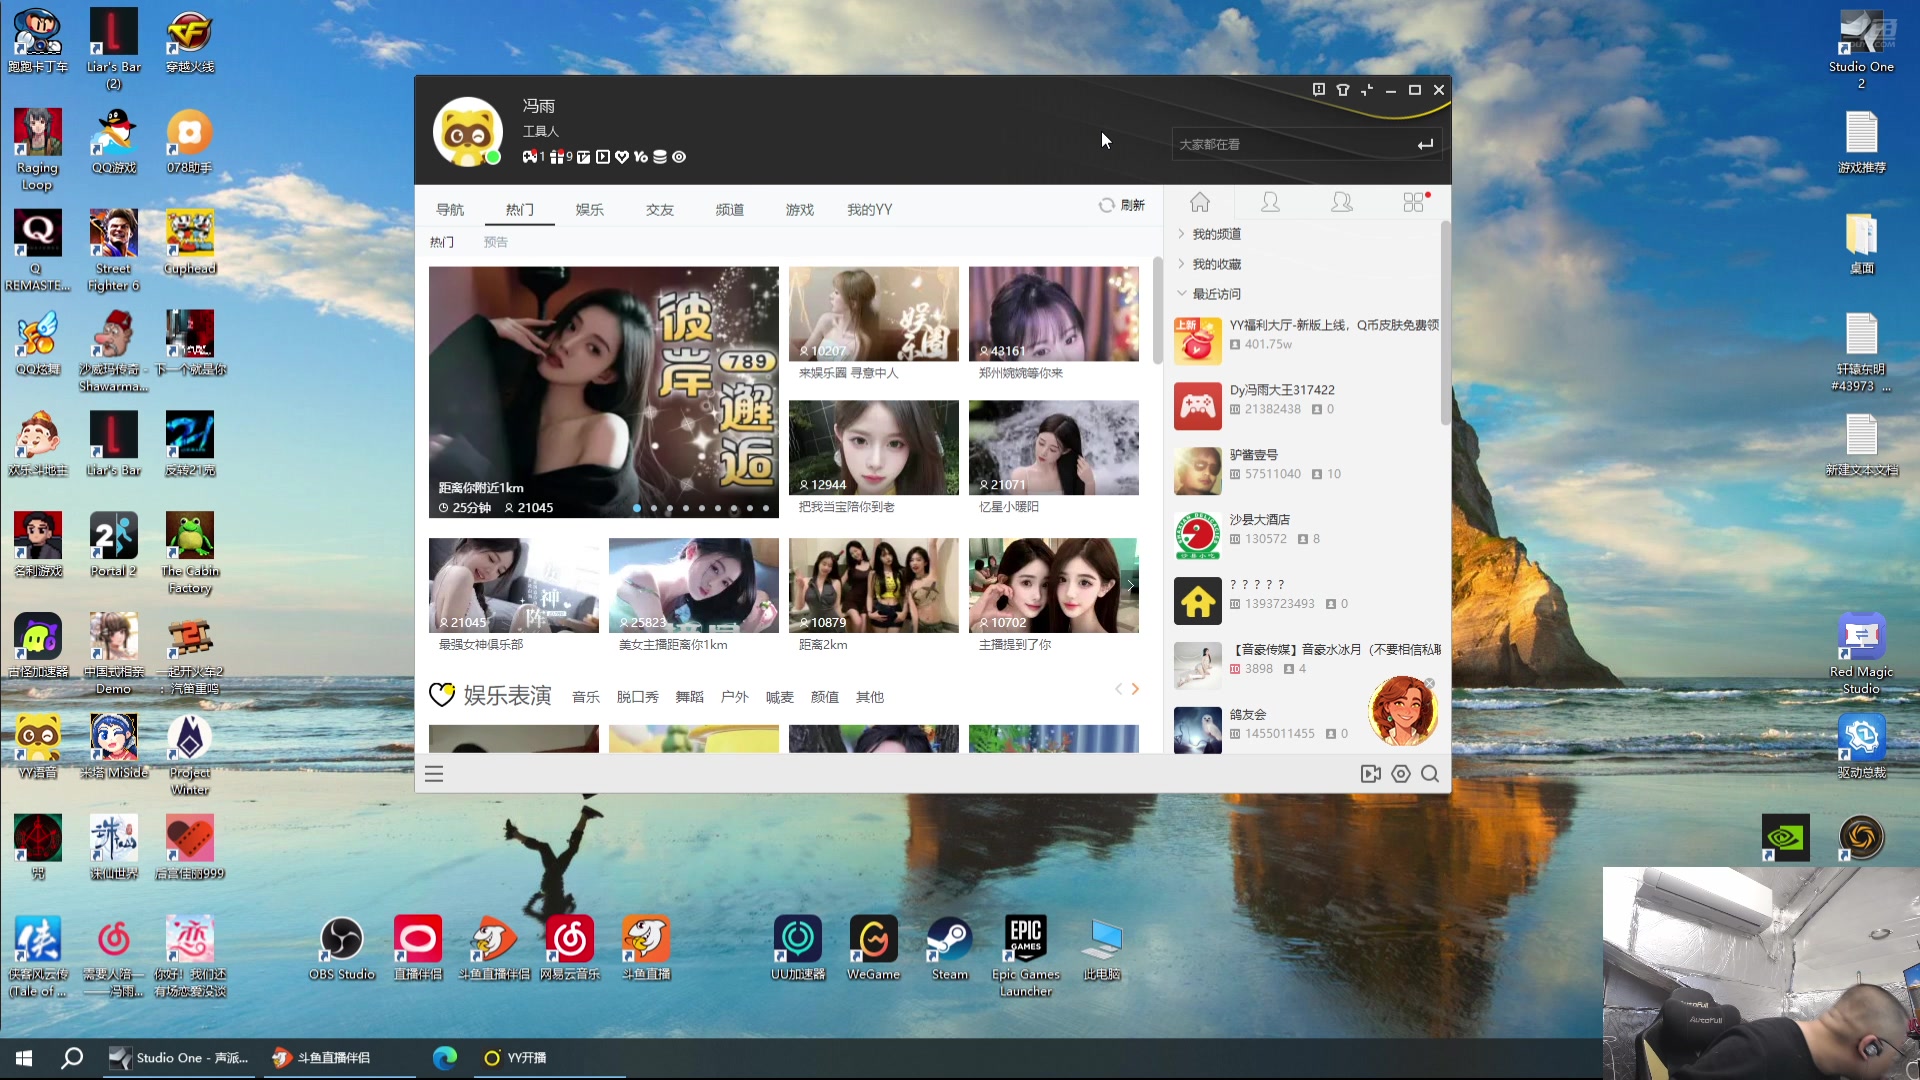Click the search magnifier icon in bottom bar
1920x1080 pixels.
(1430, 774)
